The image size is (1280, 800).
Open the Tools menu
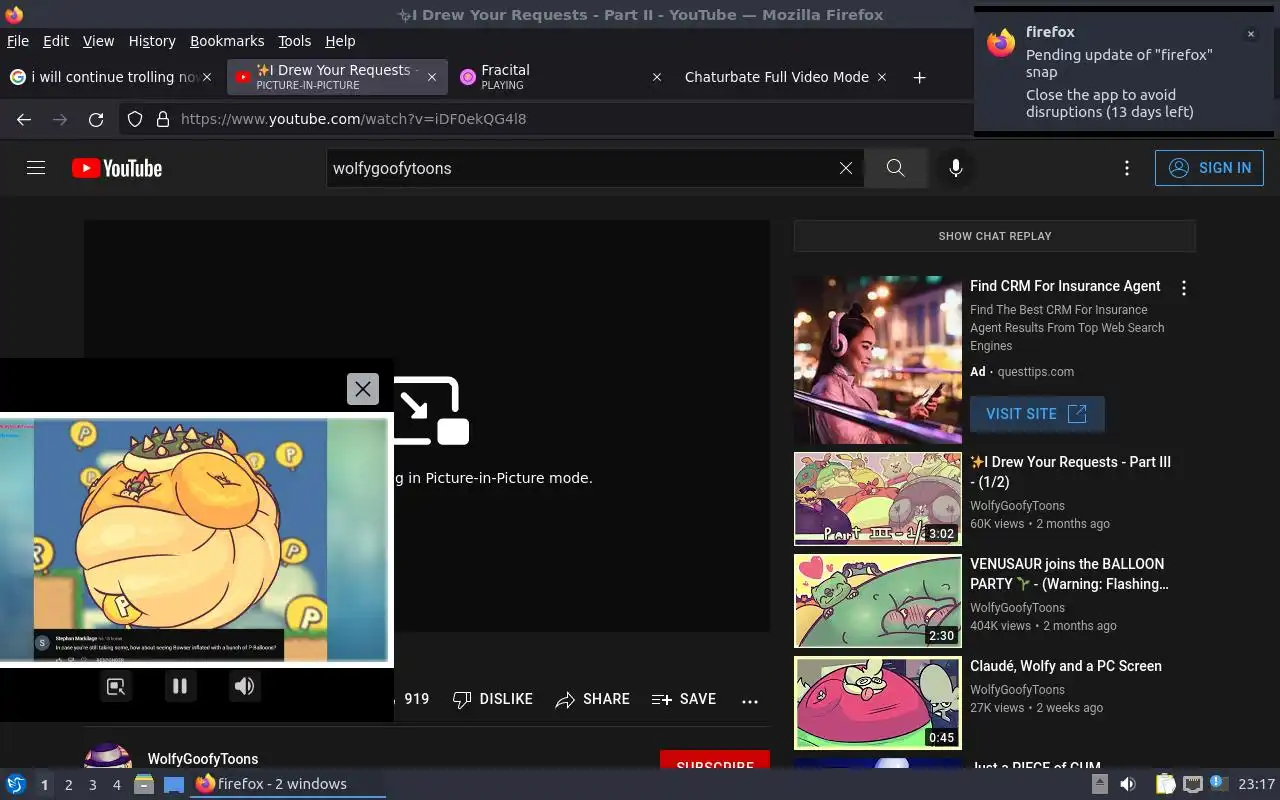[x=294, y=41]
